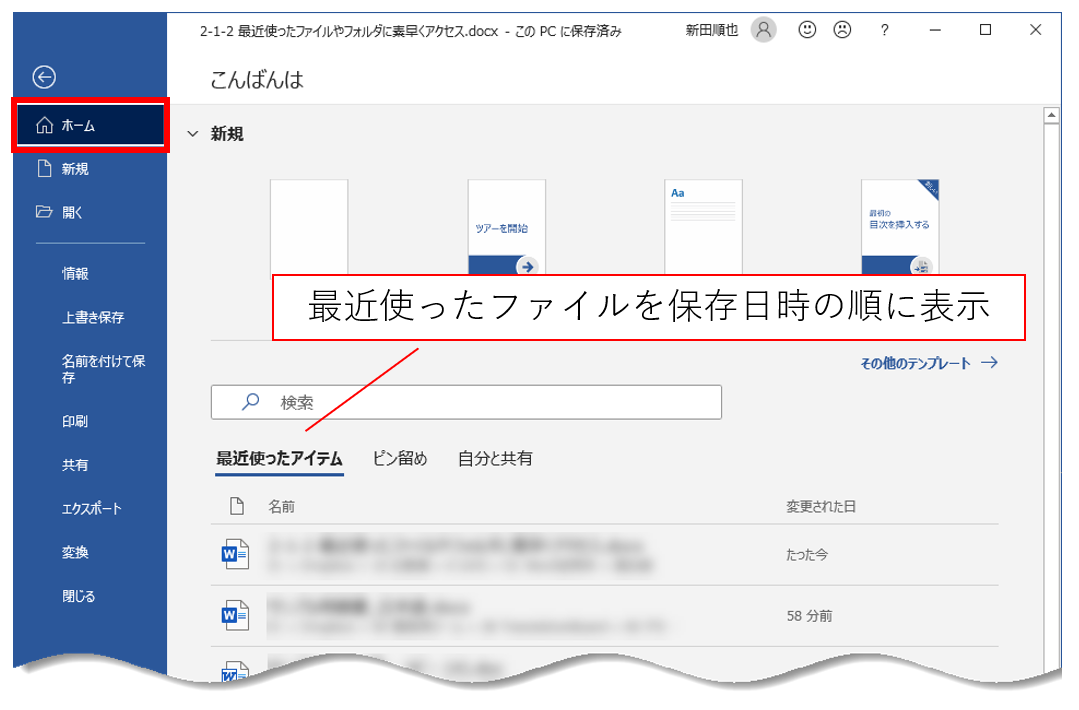Click 印刷 in the sidebar

tap(75, 422)
